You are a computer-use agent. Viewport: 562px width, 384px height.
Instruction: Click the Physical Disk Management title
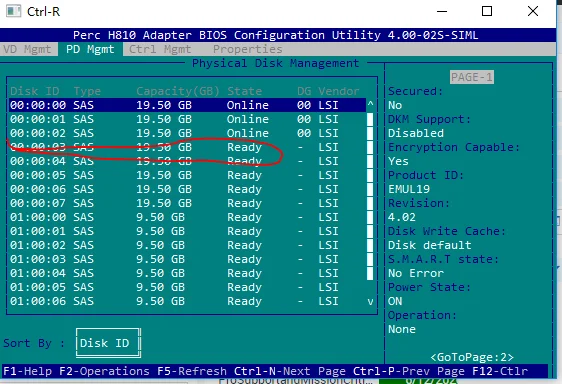point(275,63)
